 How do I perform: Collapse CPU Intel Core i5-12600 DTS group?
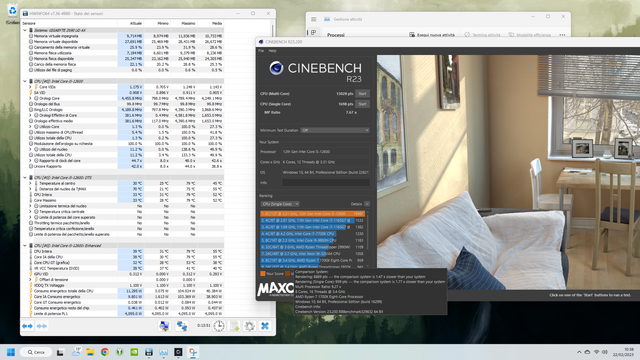(25, 178)
